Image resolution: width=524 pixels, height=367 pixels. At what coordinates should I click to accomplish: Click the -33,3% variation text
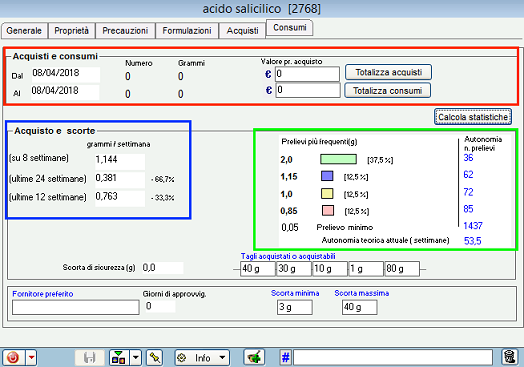tap(162, 198)
